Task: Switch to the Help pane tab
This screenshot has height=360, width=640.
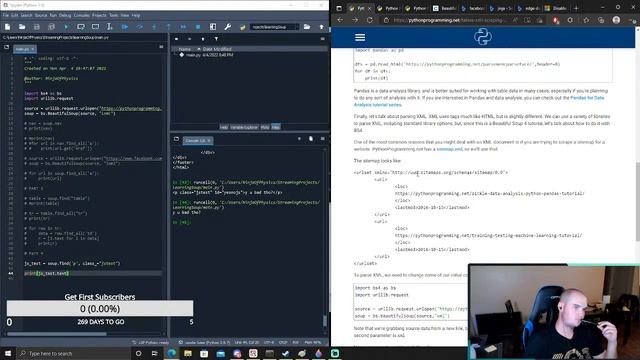Action: [x=224, y=127]
